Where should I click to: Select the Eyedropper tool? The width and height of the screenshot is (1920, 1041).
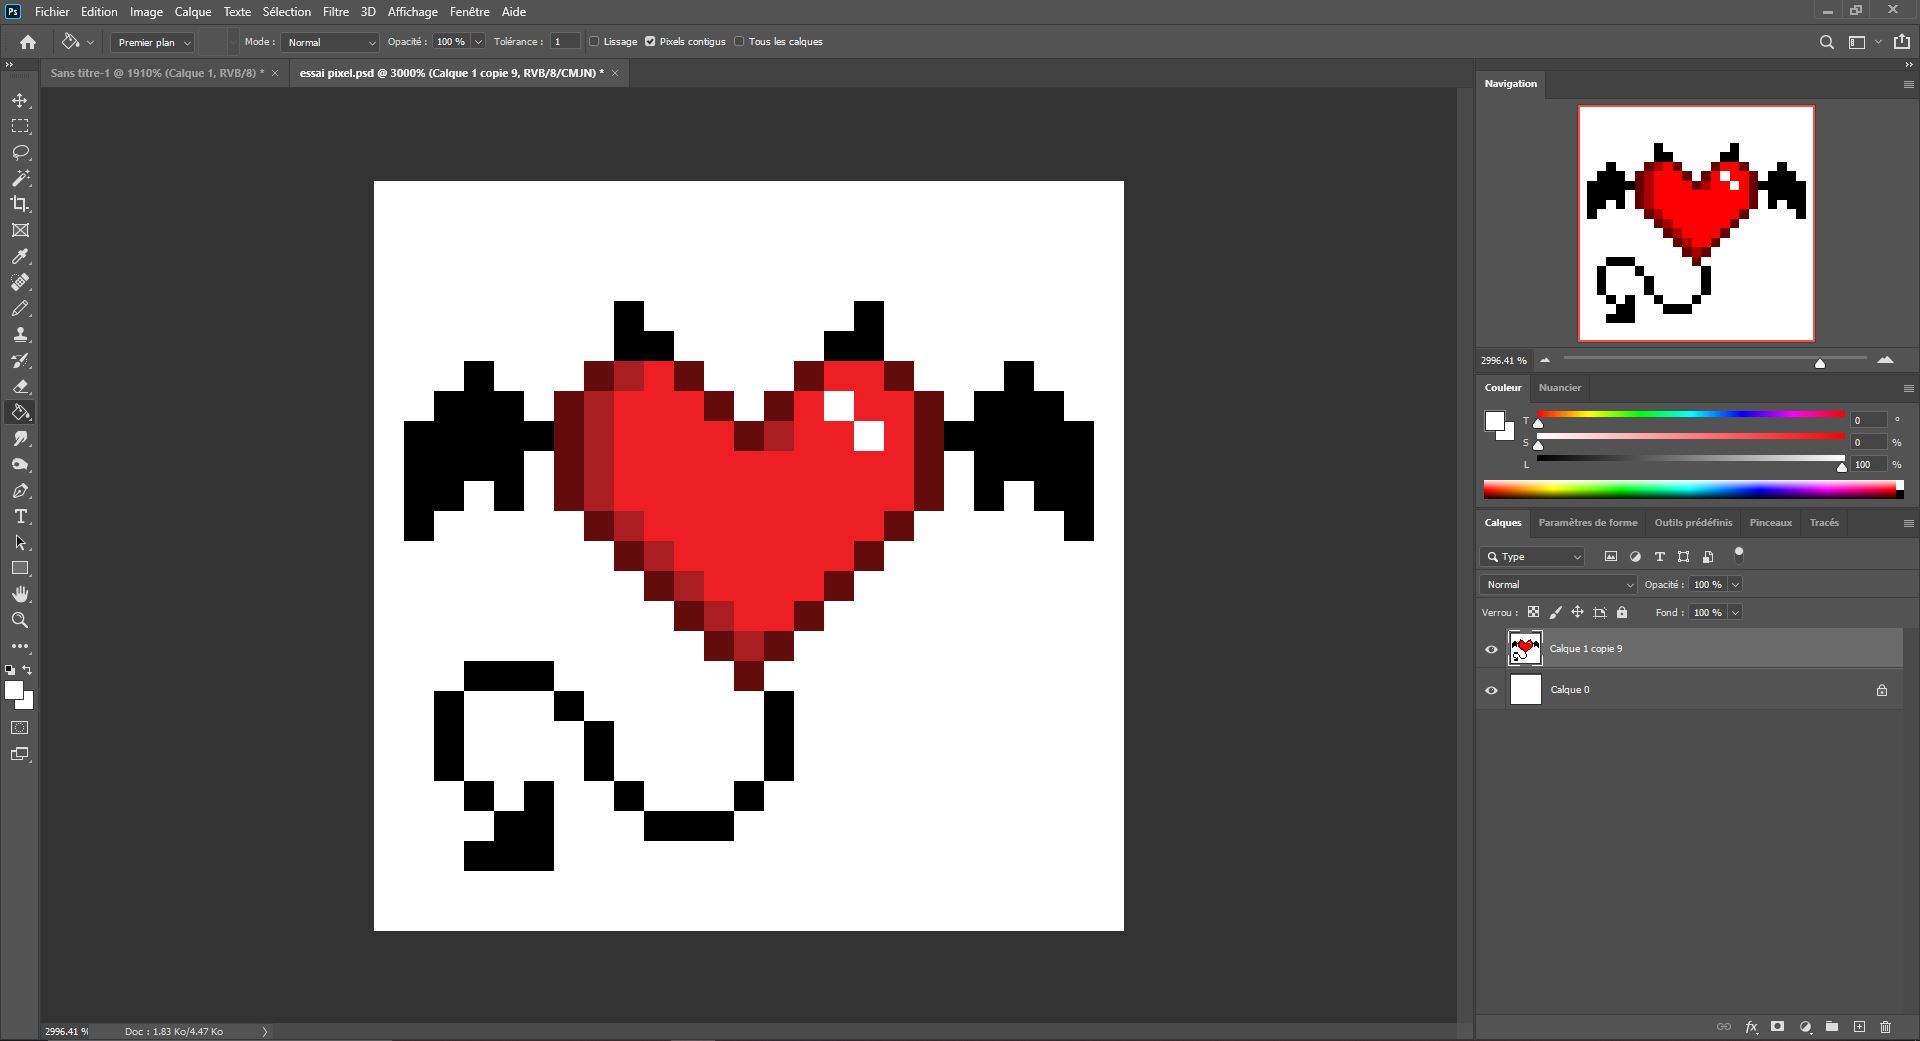(20, 257)
